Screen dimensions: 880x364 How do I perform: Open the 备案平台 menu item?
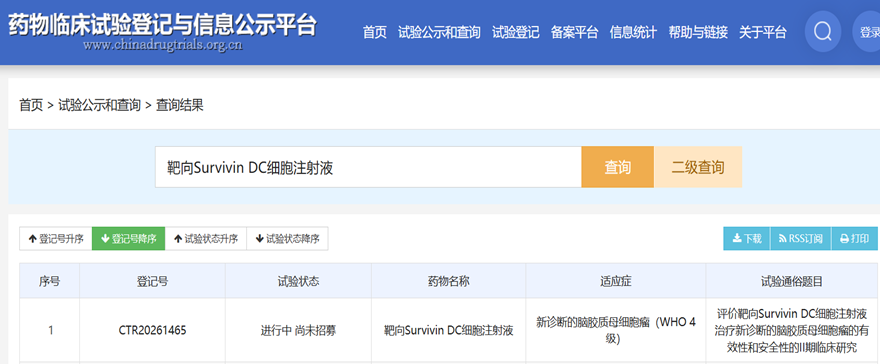pos(574,33)
